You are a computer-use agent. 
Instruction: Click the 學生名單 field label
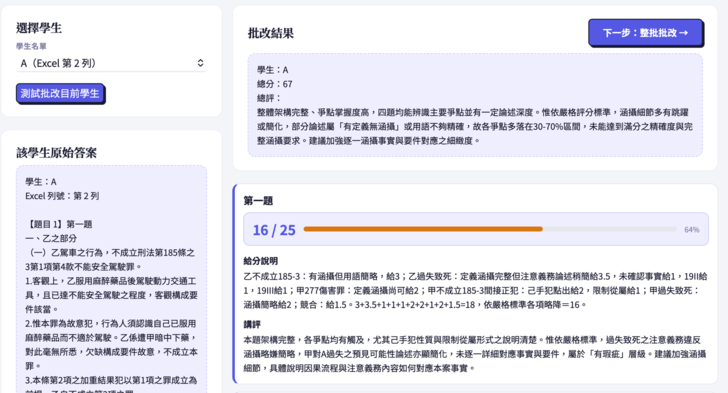[x=31, y=46]
